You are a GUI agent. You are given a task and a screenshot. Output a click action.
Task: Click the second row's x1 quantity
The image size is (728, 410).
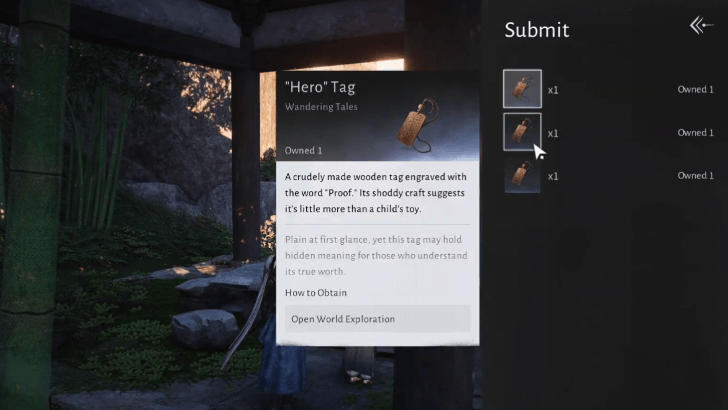click(552, 134)
